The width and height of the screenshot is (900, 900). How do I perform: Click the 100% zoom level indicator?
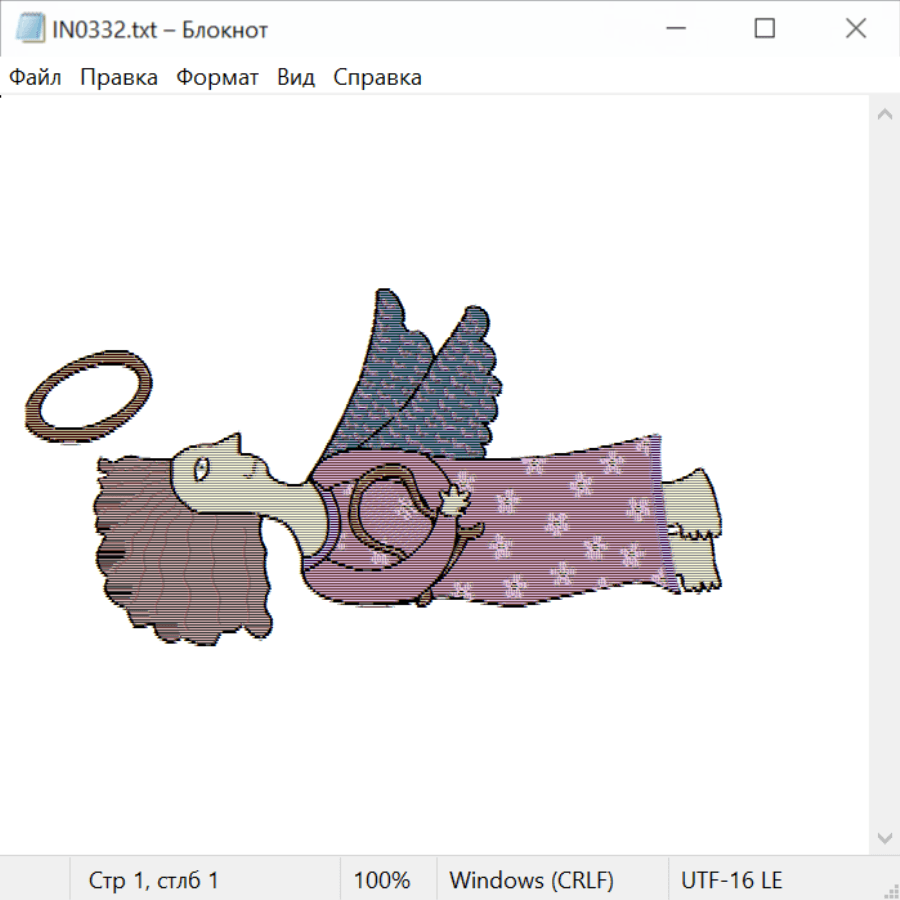[382, 880]
